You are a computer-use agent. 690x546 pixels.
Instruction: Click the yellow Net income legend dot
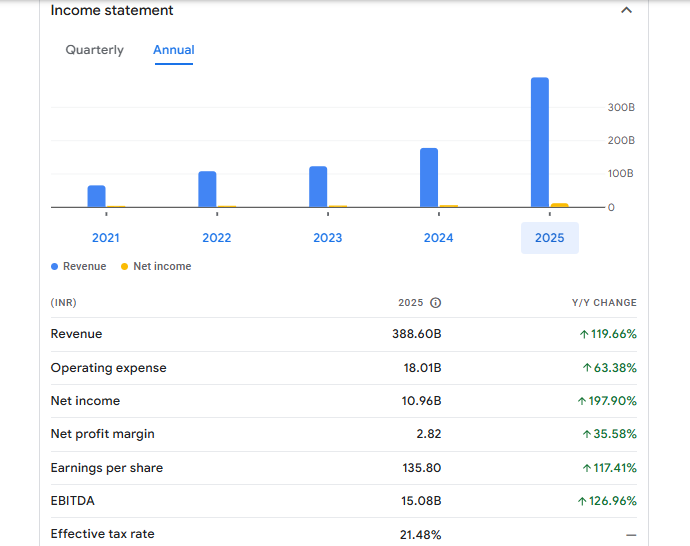[125, 267]
